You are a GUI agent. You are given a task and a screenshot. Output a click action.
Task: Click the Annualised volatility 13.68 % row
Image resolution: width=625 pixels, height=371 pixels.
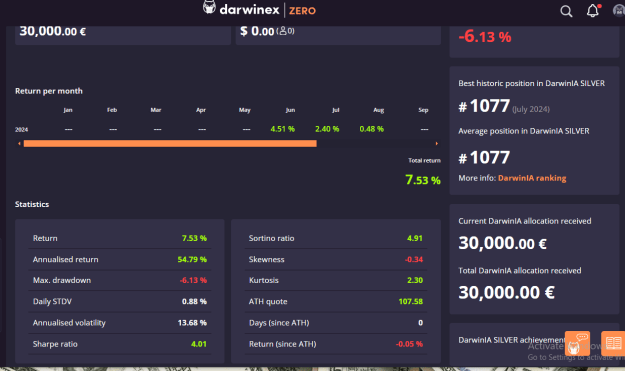pyautogui.click(x=120, y=323)
